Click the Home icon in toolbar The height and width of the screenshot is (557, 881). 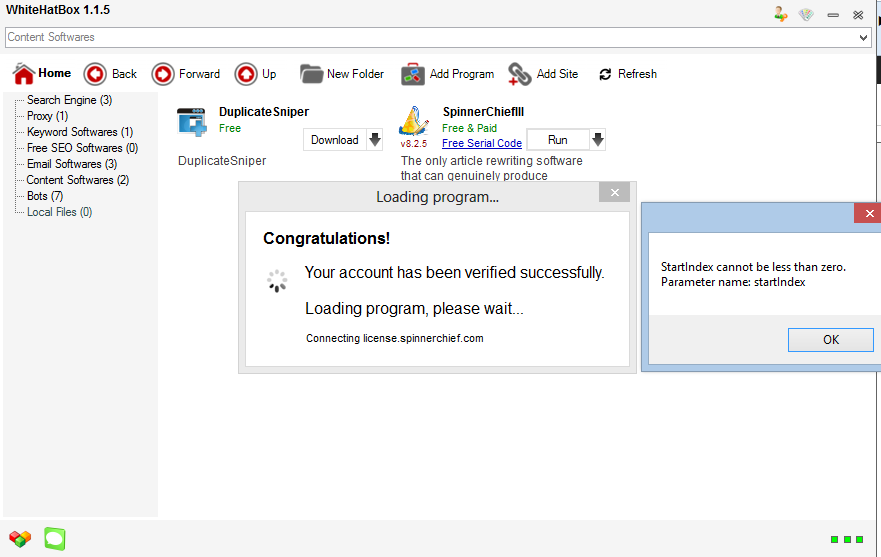pyautogui.click(x=24, y=74)
